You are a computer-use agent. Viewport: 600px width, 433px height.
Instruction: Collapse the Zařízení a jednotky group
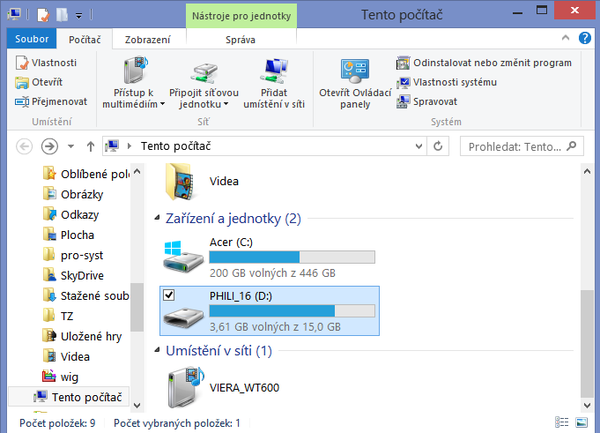coord(157,218)
